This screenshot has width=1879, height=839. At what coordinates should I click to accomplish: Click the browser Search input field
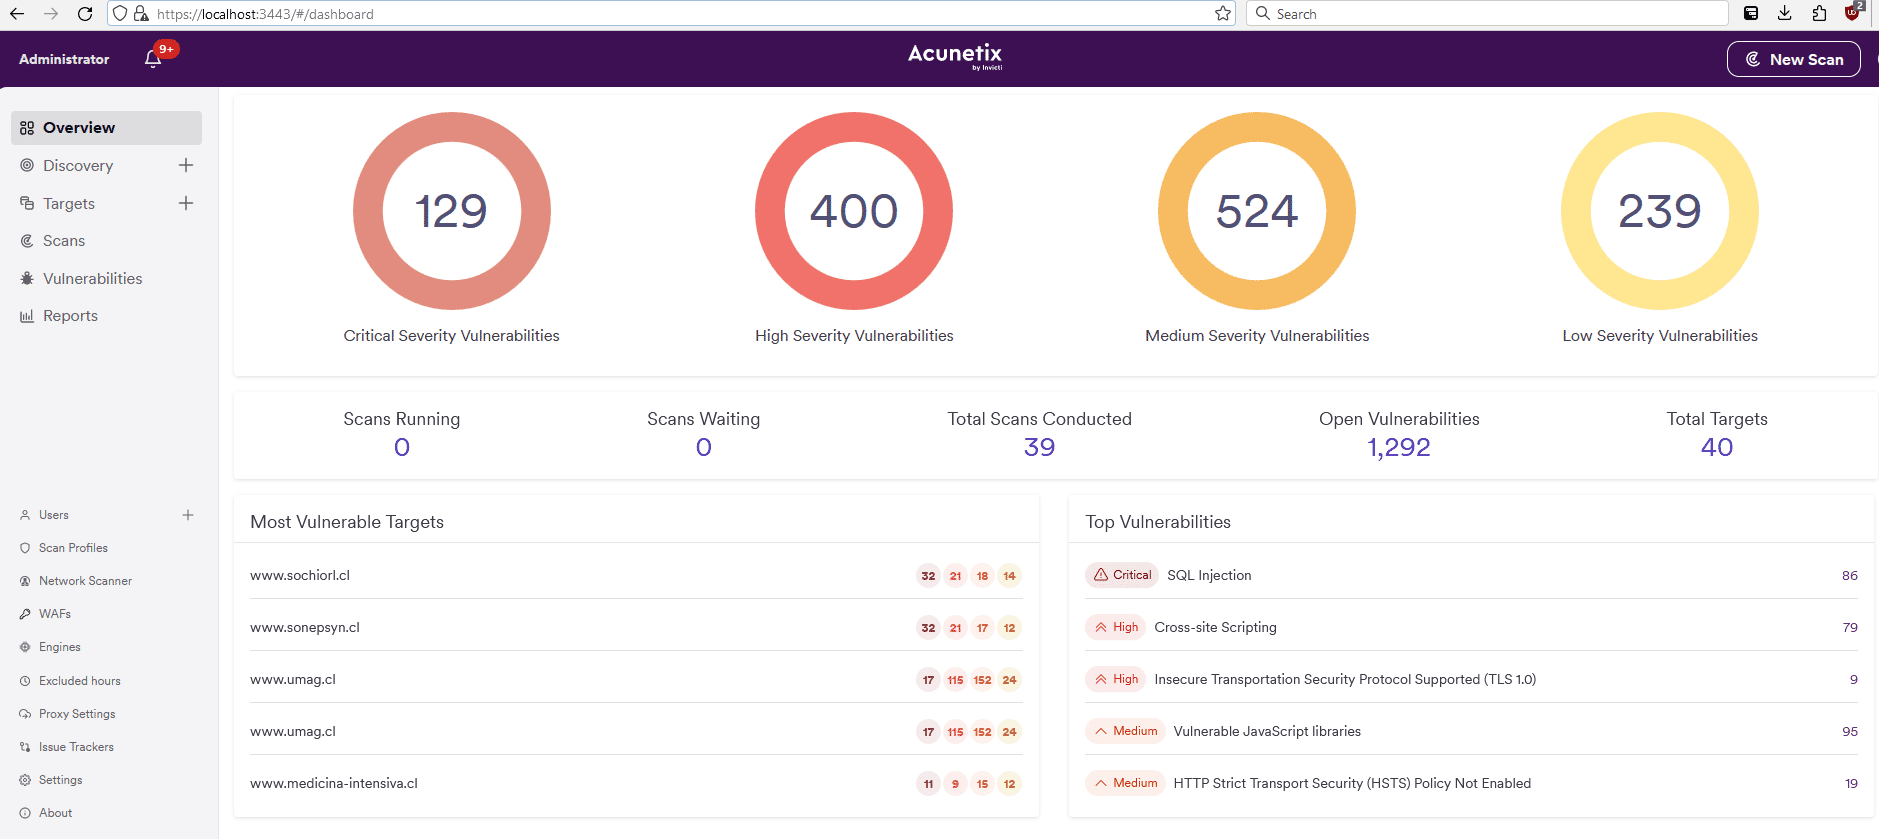1490,14
